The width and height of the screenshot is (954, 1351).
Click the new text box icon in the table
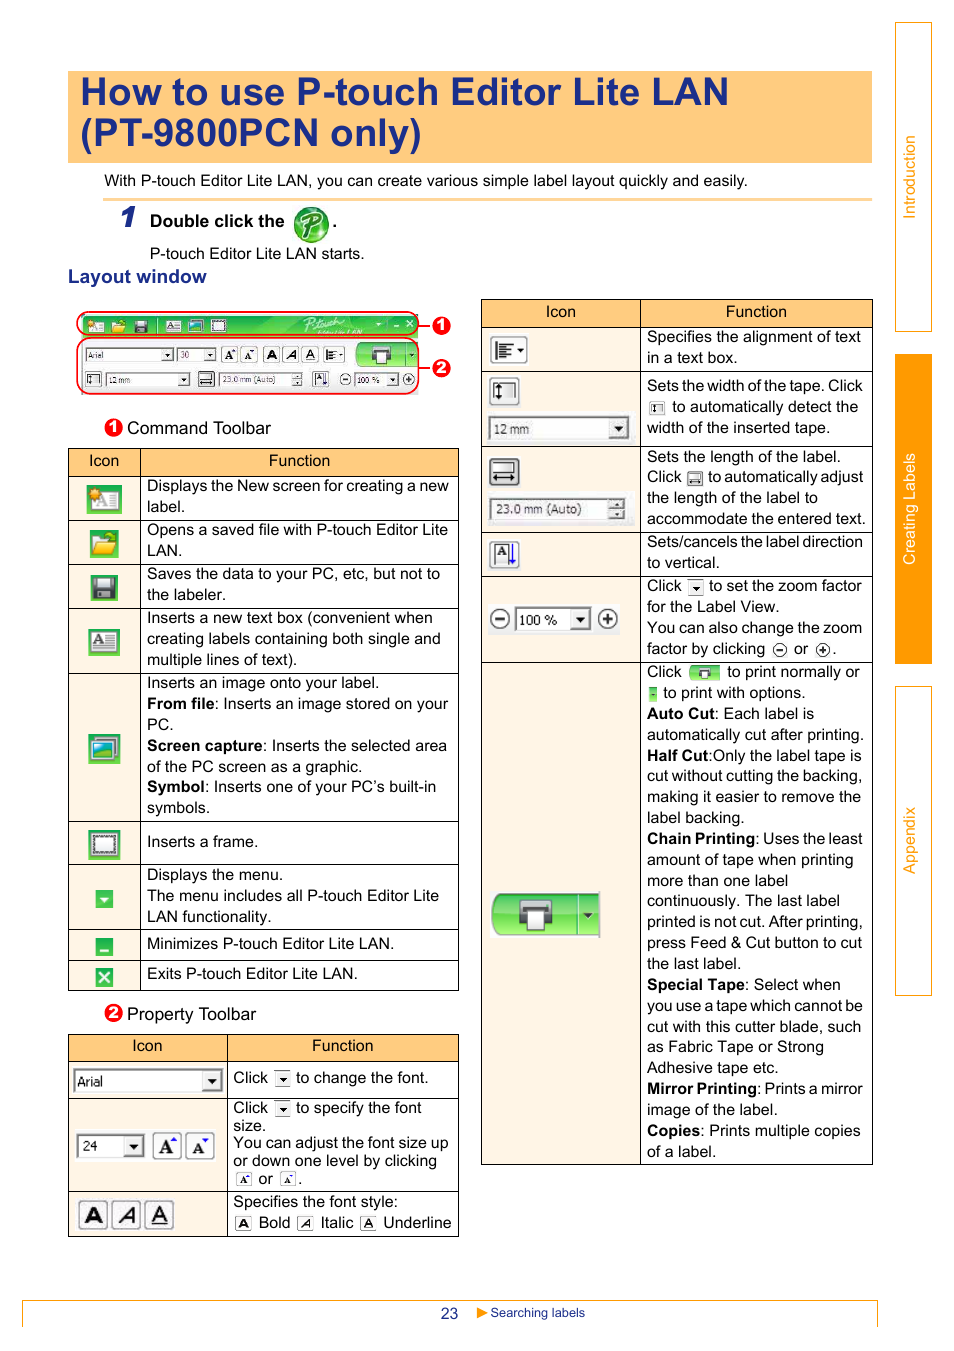[104, 642]
